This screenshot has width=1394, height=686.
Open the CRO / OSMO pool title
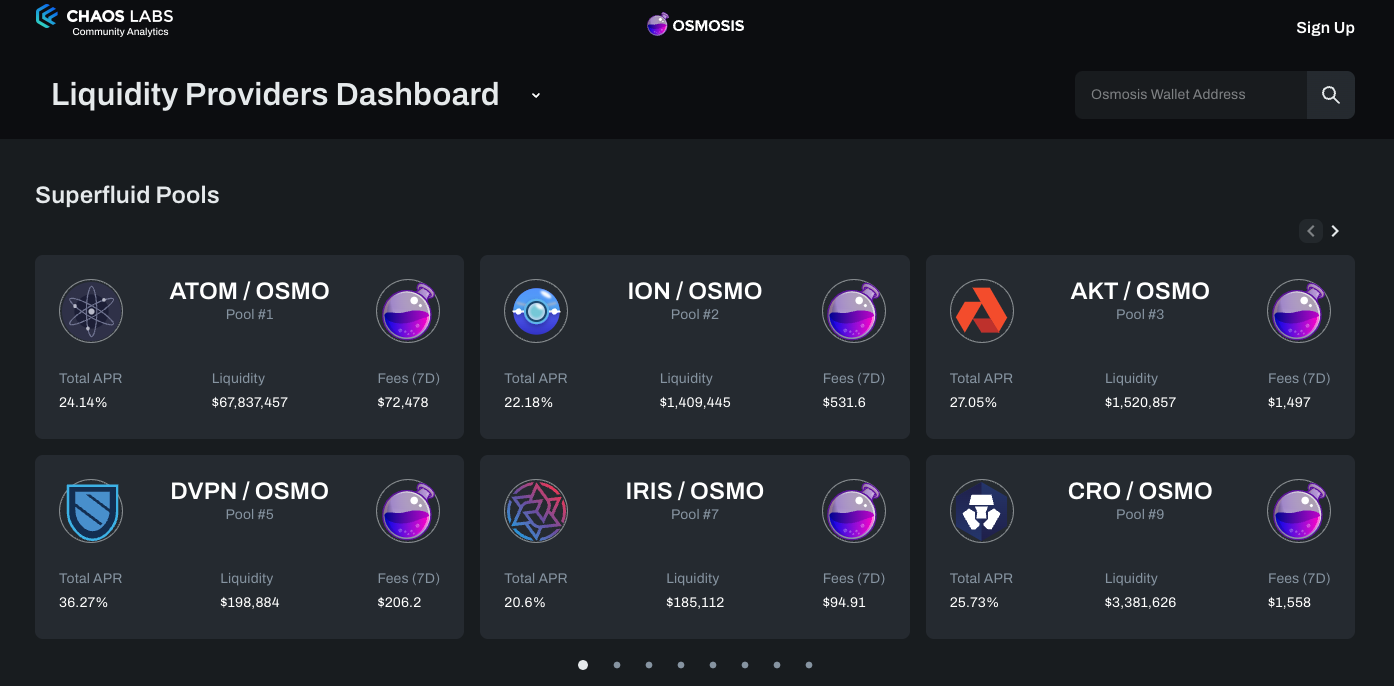pos(1140,491)
